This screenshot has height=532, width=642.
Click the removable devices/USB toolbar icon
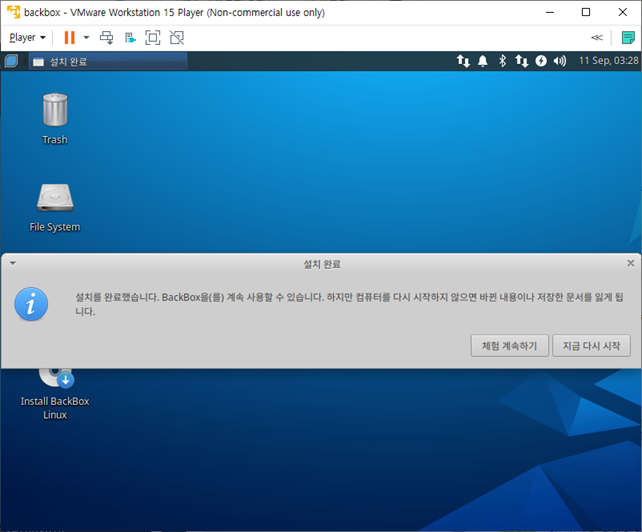pyautogui.click(x=130, y=38)
